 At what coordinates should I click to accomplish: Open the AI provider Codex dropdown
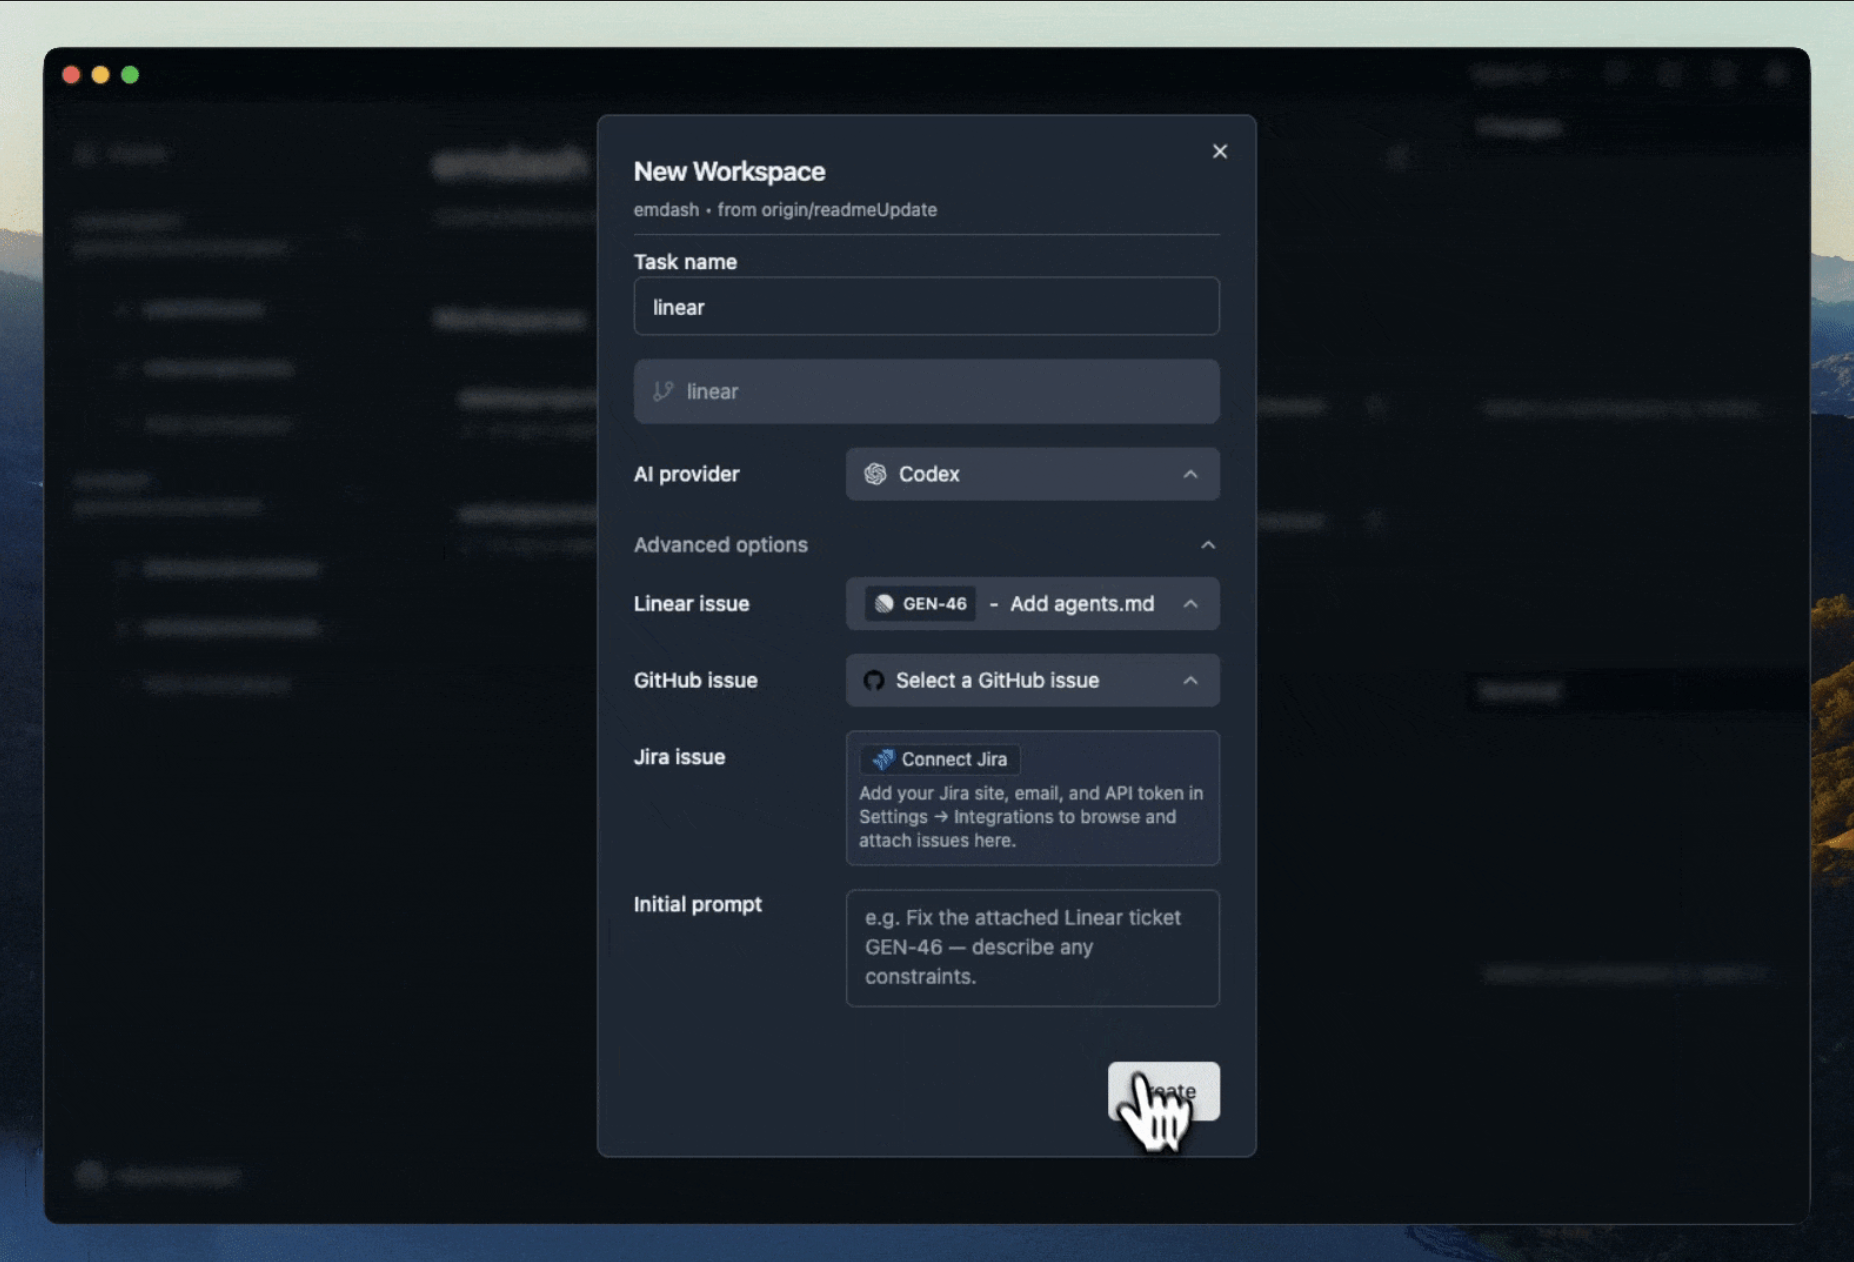point(1031,474)
